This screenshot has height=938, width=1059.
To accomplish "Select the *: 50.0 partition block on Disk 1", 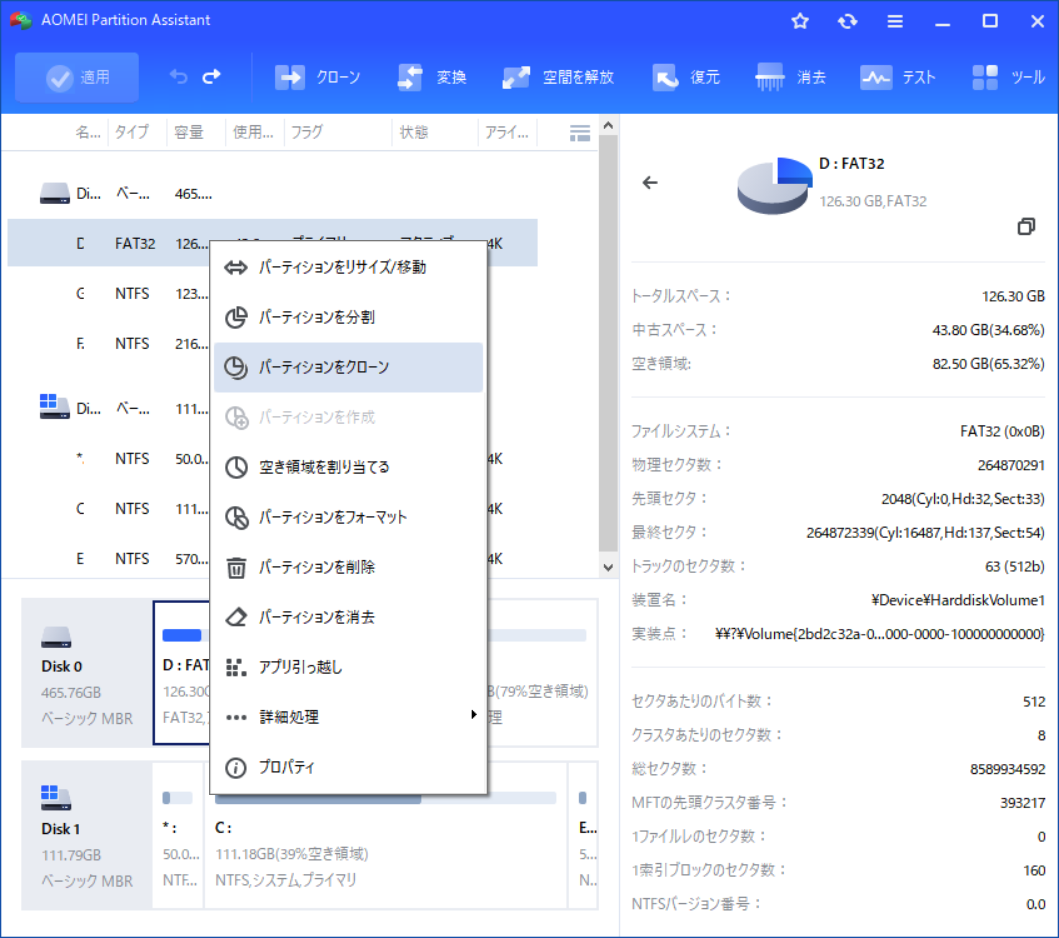I will point(178,835).
